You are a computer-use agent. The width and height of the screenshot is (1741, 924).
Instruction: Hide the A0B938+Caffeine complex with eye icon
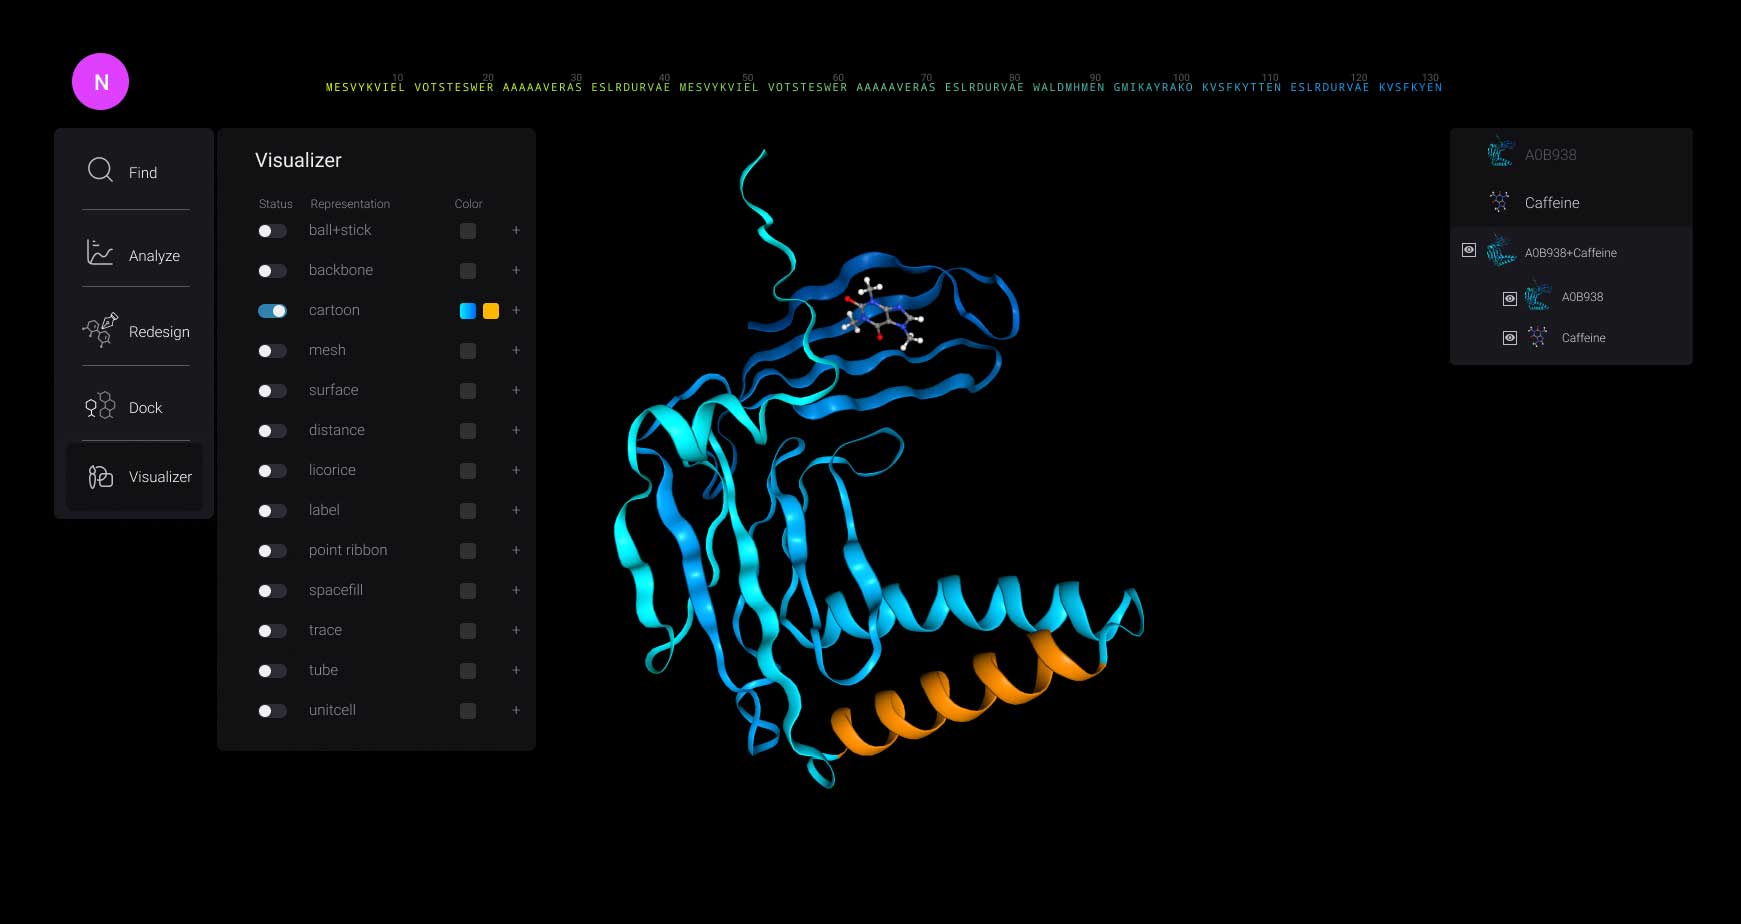click(1468, 250)
